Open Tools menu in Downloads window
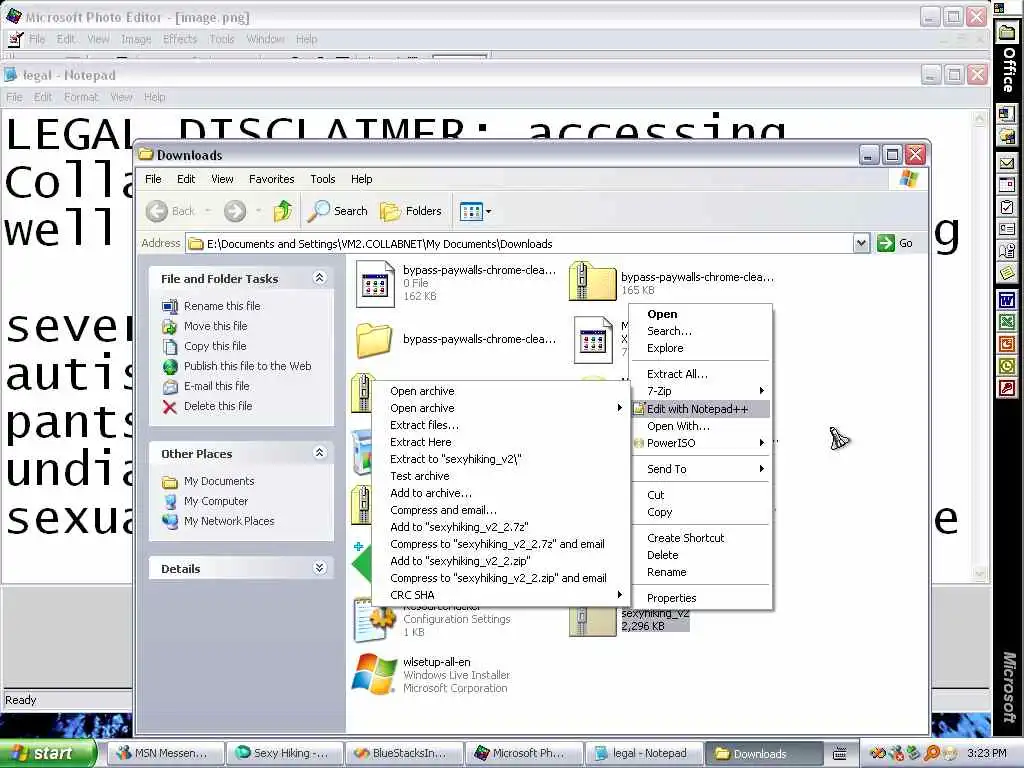This screenshot has height=768, width=1024. (323, 179)
